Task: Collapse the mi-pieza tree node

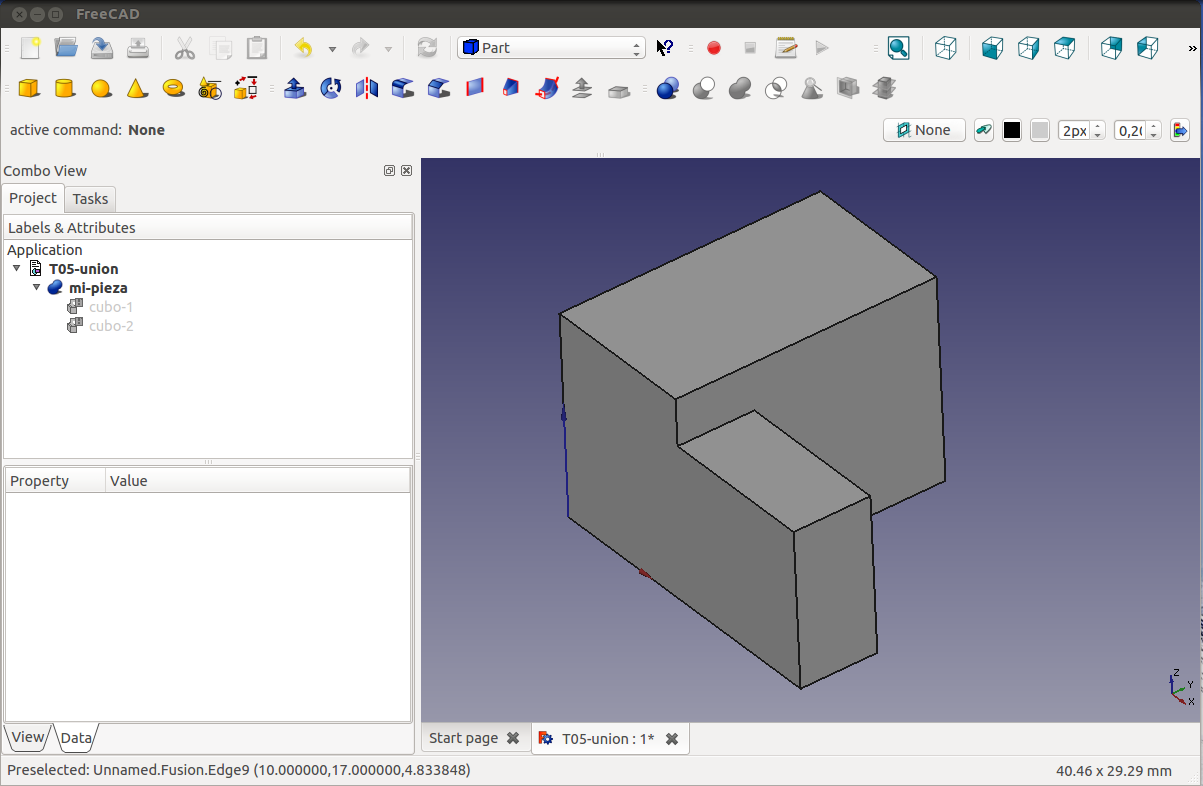Action: click(x=37, y=288)
